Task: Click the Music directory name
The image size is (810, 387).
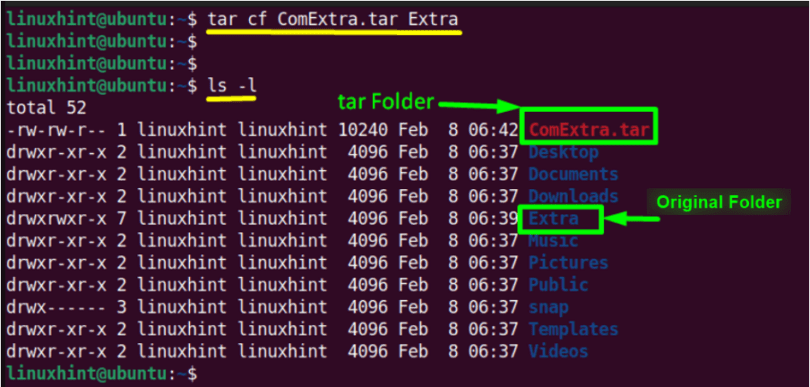Action: [553, 241]
